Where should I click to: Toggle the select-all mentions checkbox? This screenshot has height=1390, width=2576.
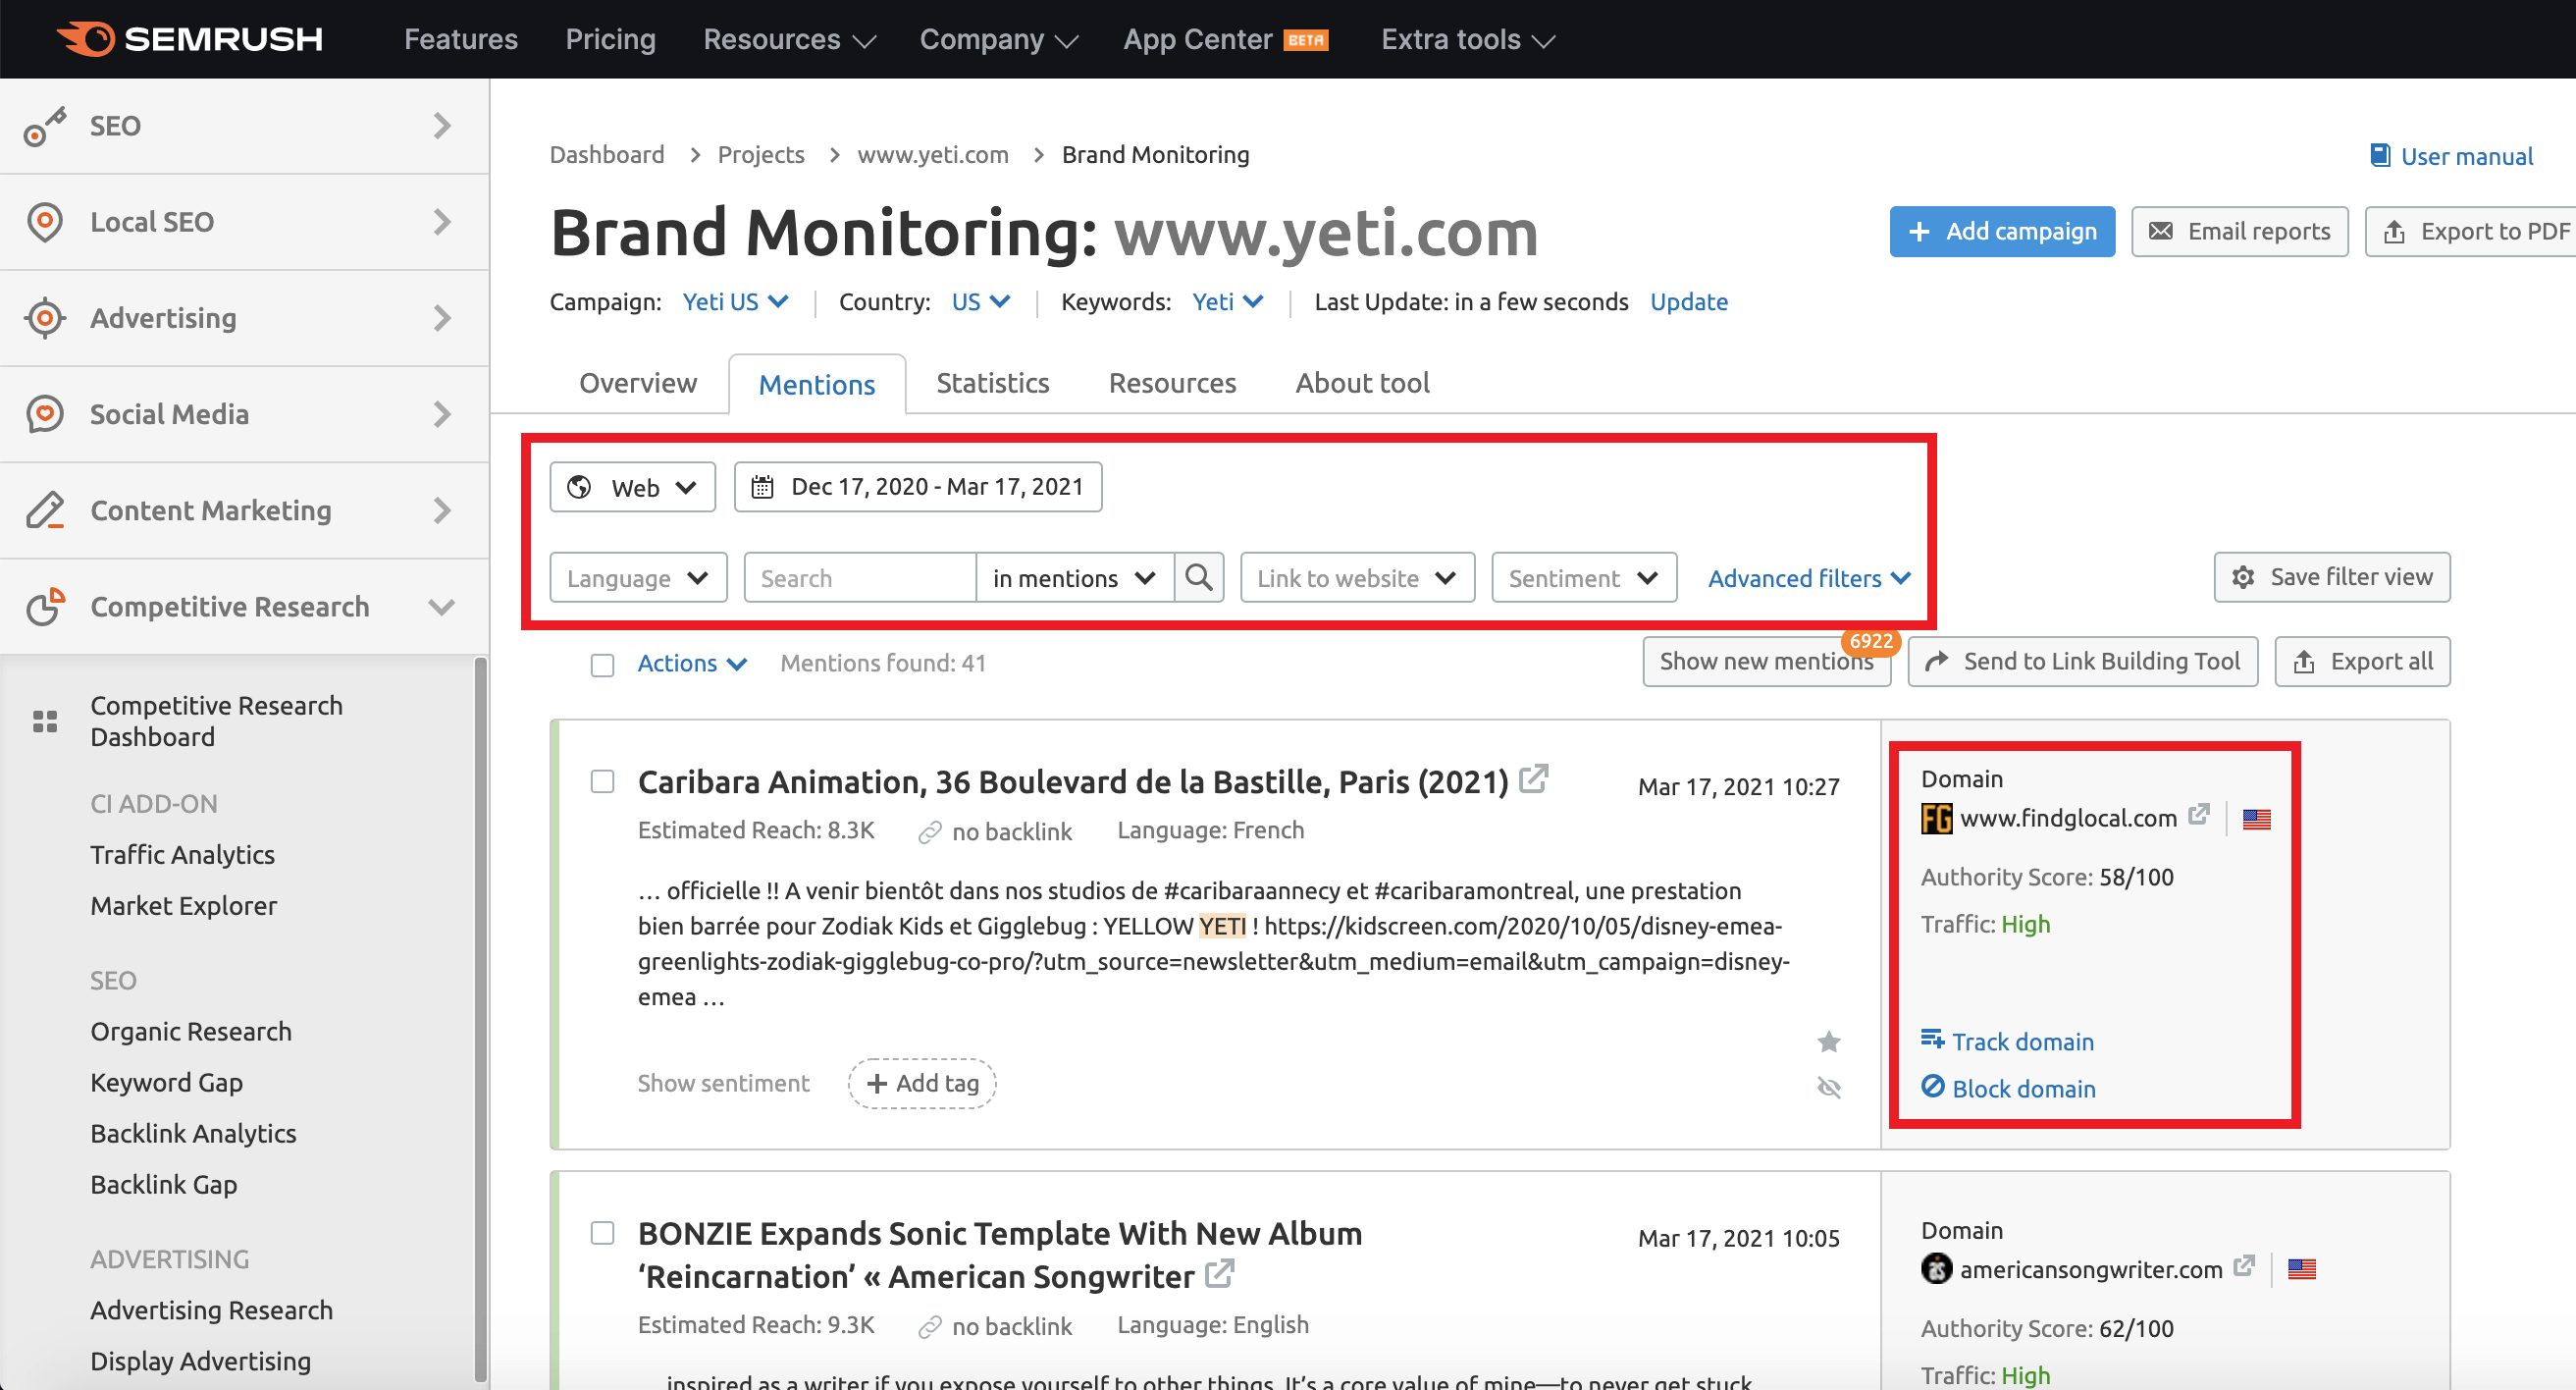(x=603, y=663)
